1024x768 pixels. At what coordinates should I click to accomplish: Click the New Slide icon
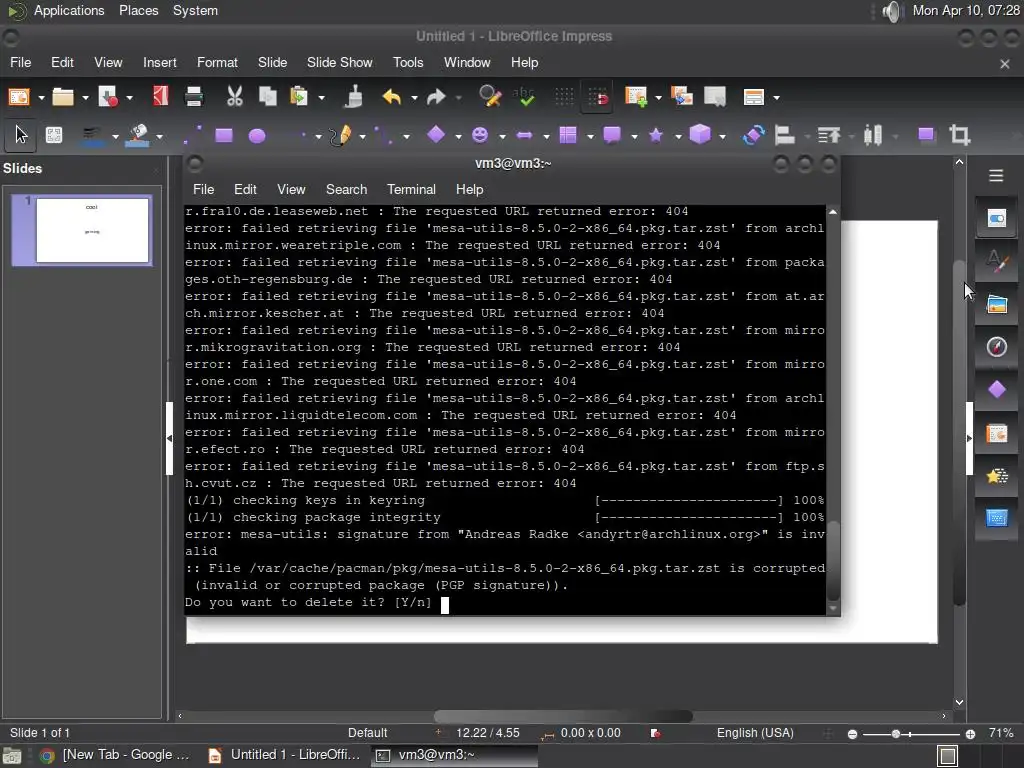(635, 97)
